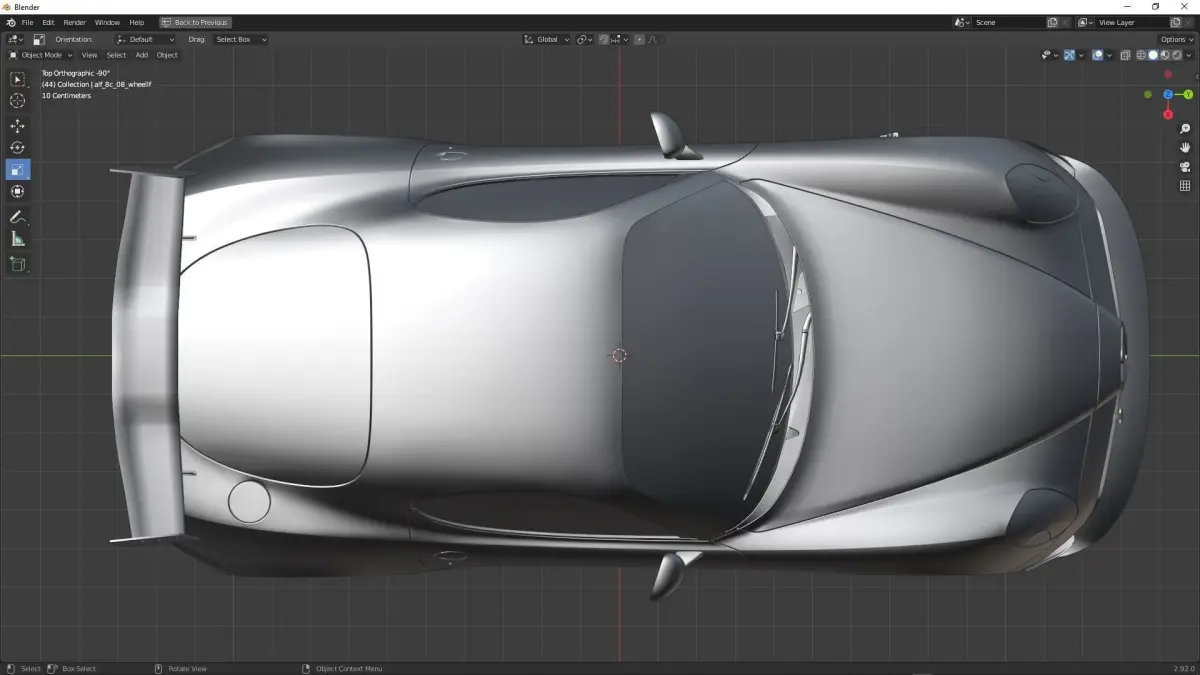
Task: Open the Orientation Default dropdown
Action: pos(146,39)
